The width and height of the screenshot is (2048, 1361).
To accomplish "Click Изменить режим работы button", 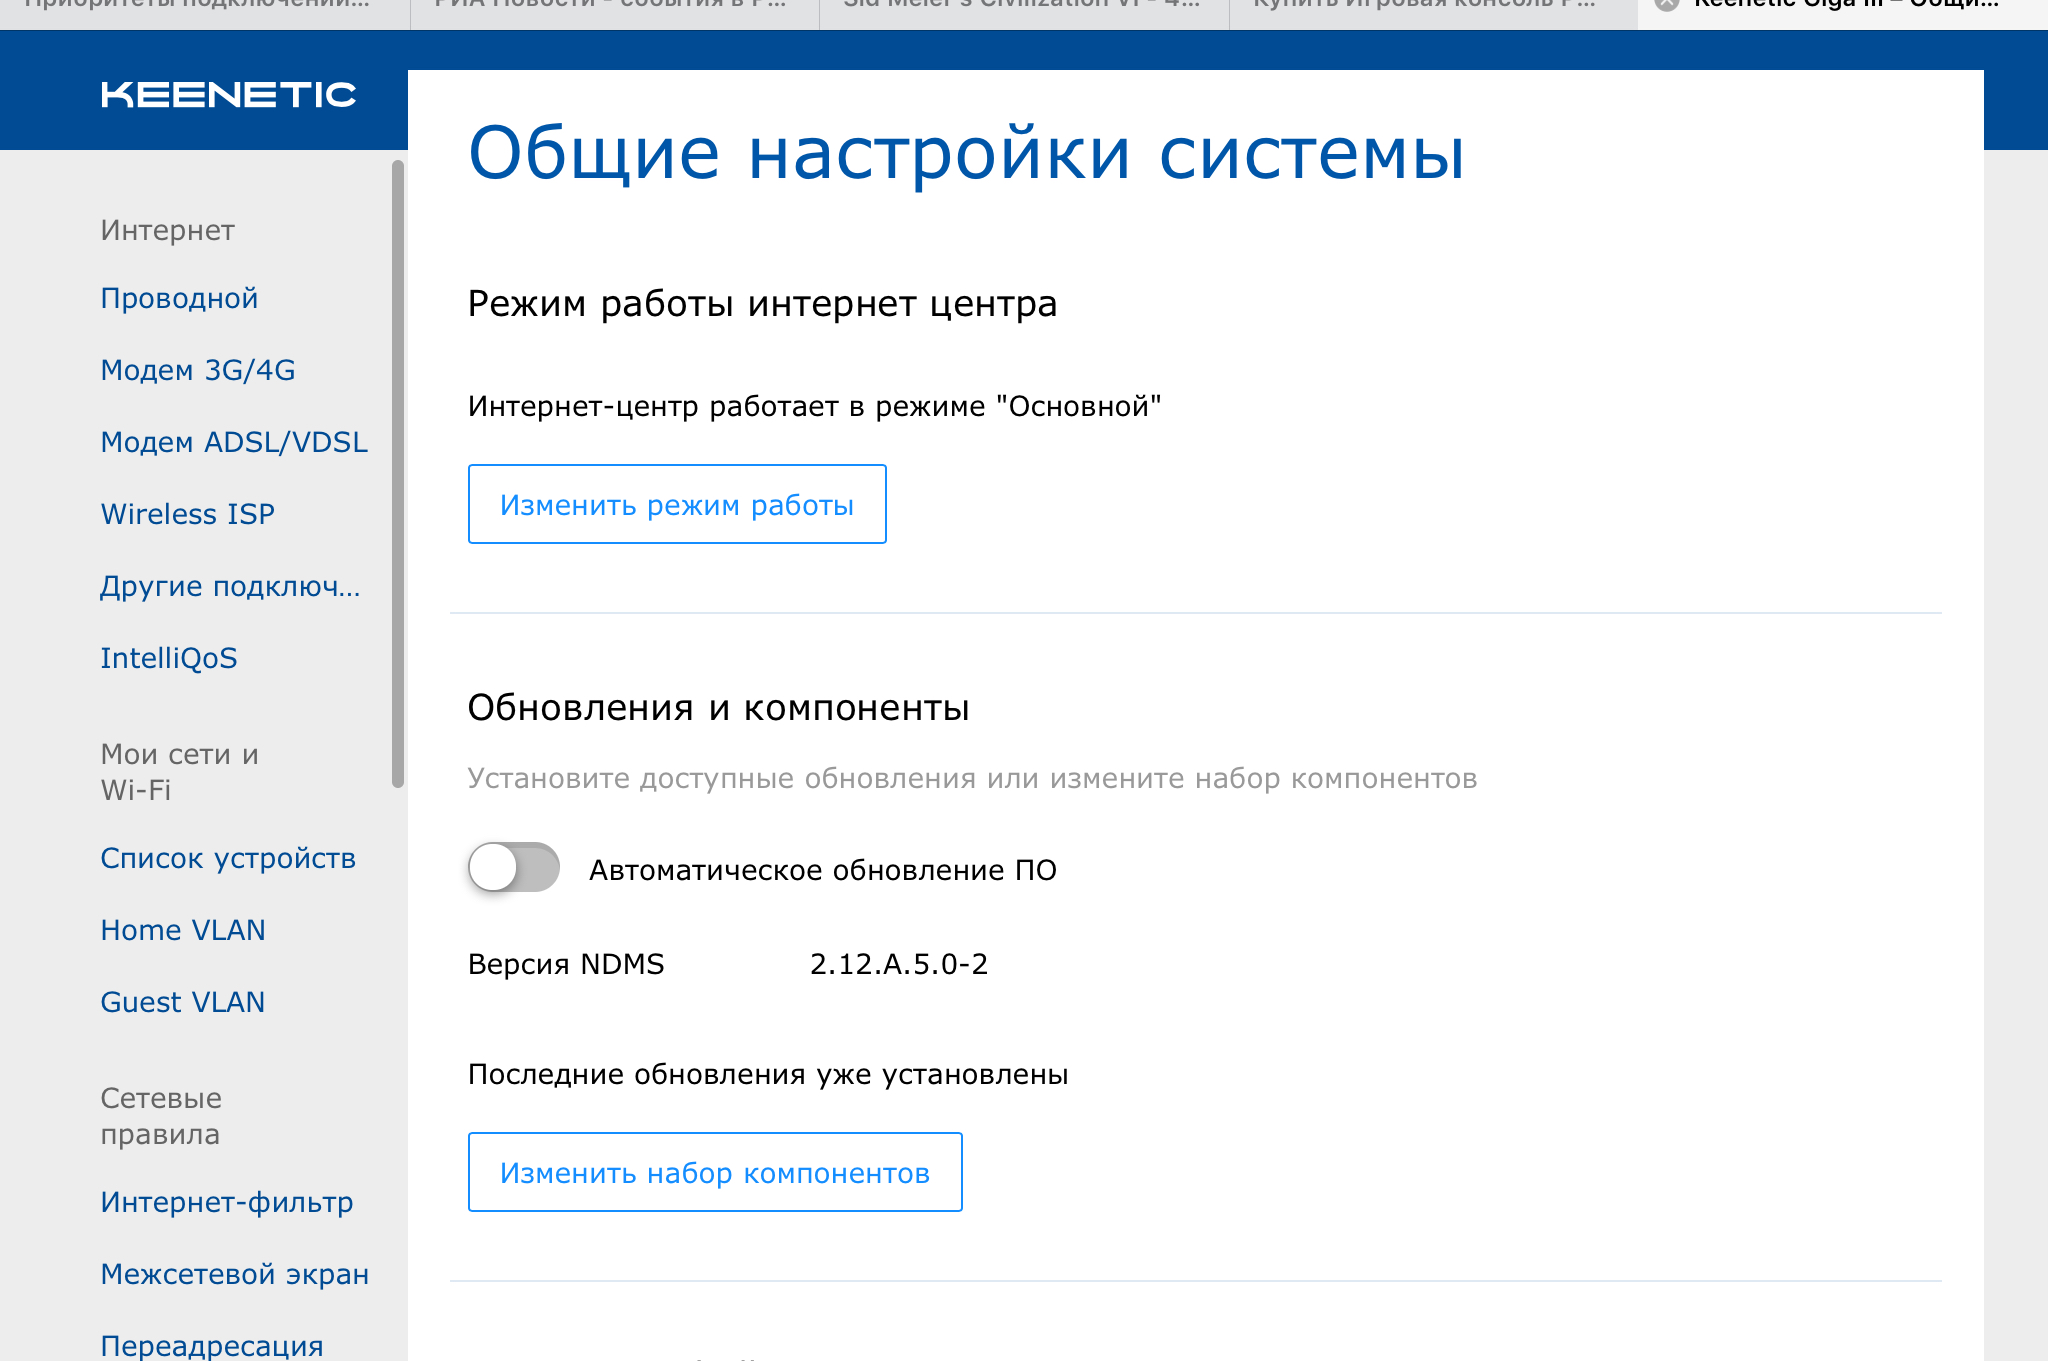I will click(677, 504).
